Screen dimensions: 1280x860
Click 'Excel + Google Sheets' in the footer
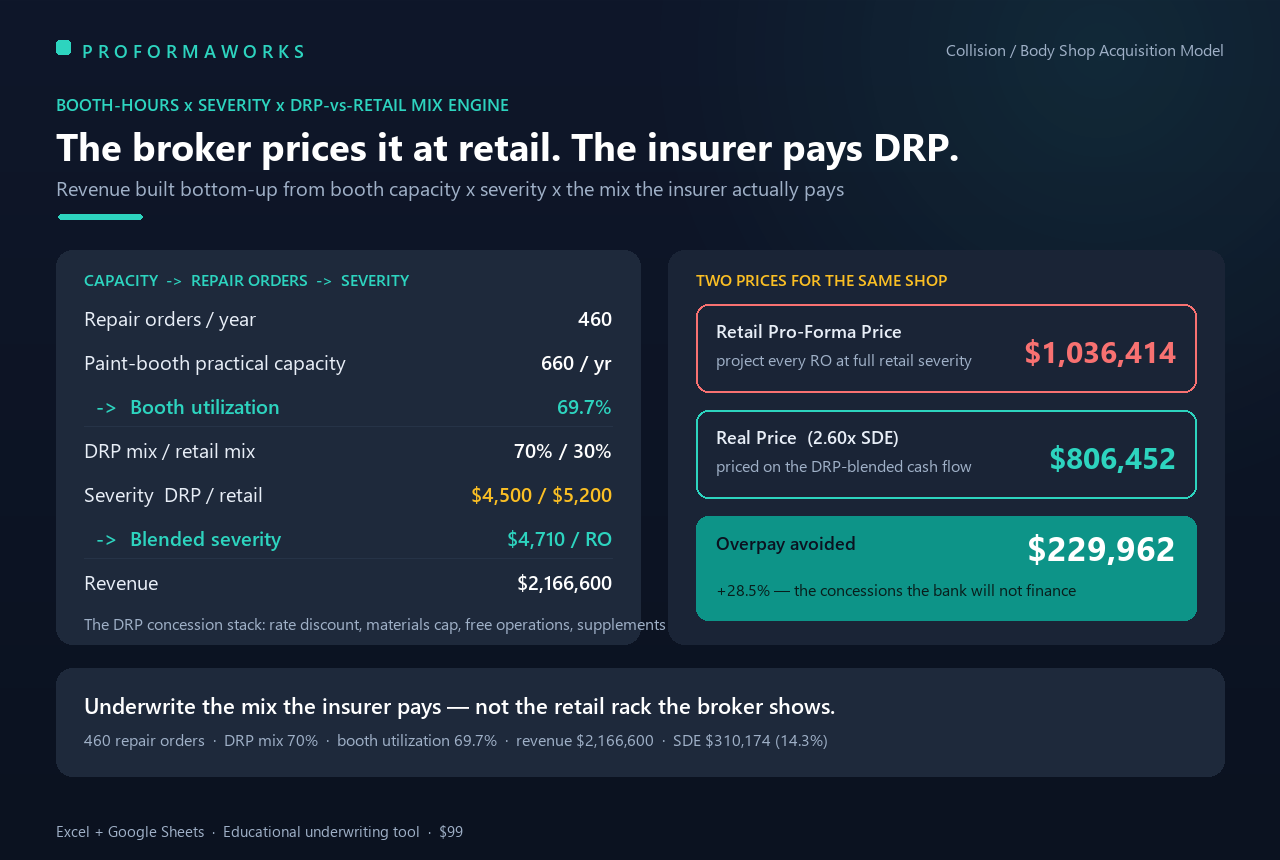point(130,832)
